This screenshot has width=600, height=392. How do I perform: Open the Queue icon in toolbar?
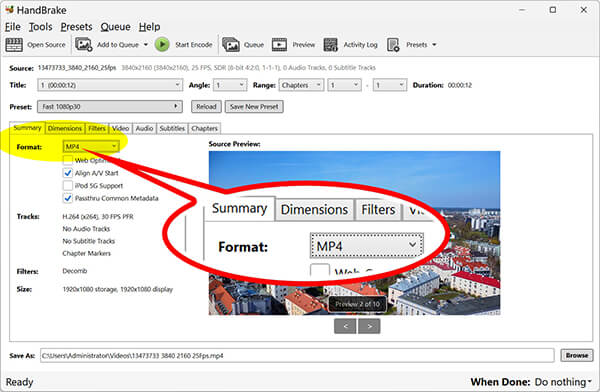231,45
